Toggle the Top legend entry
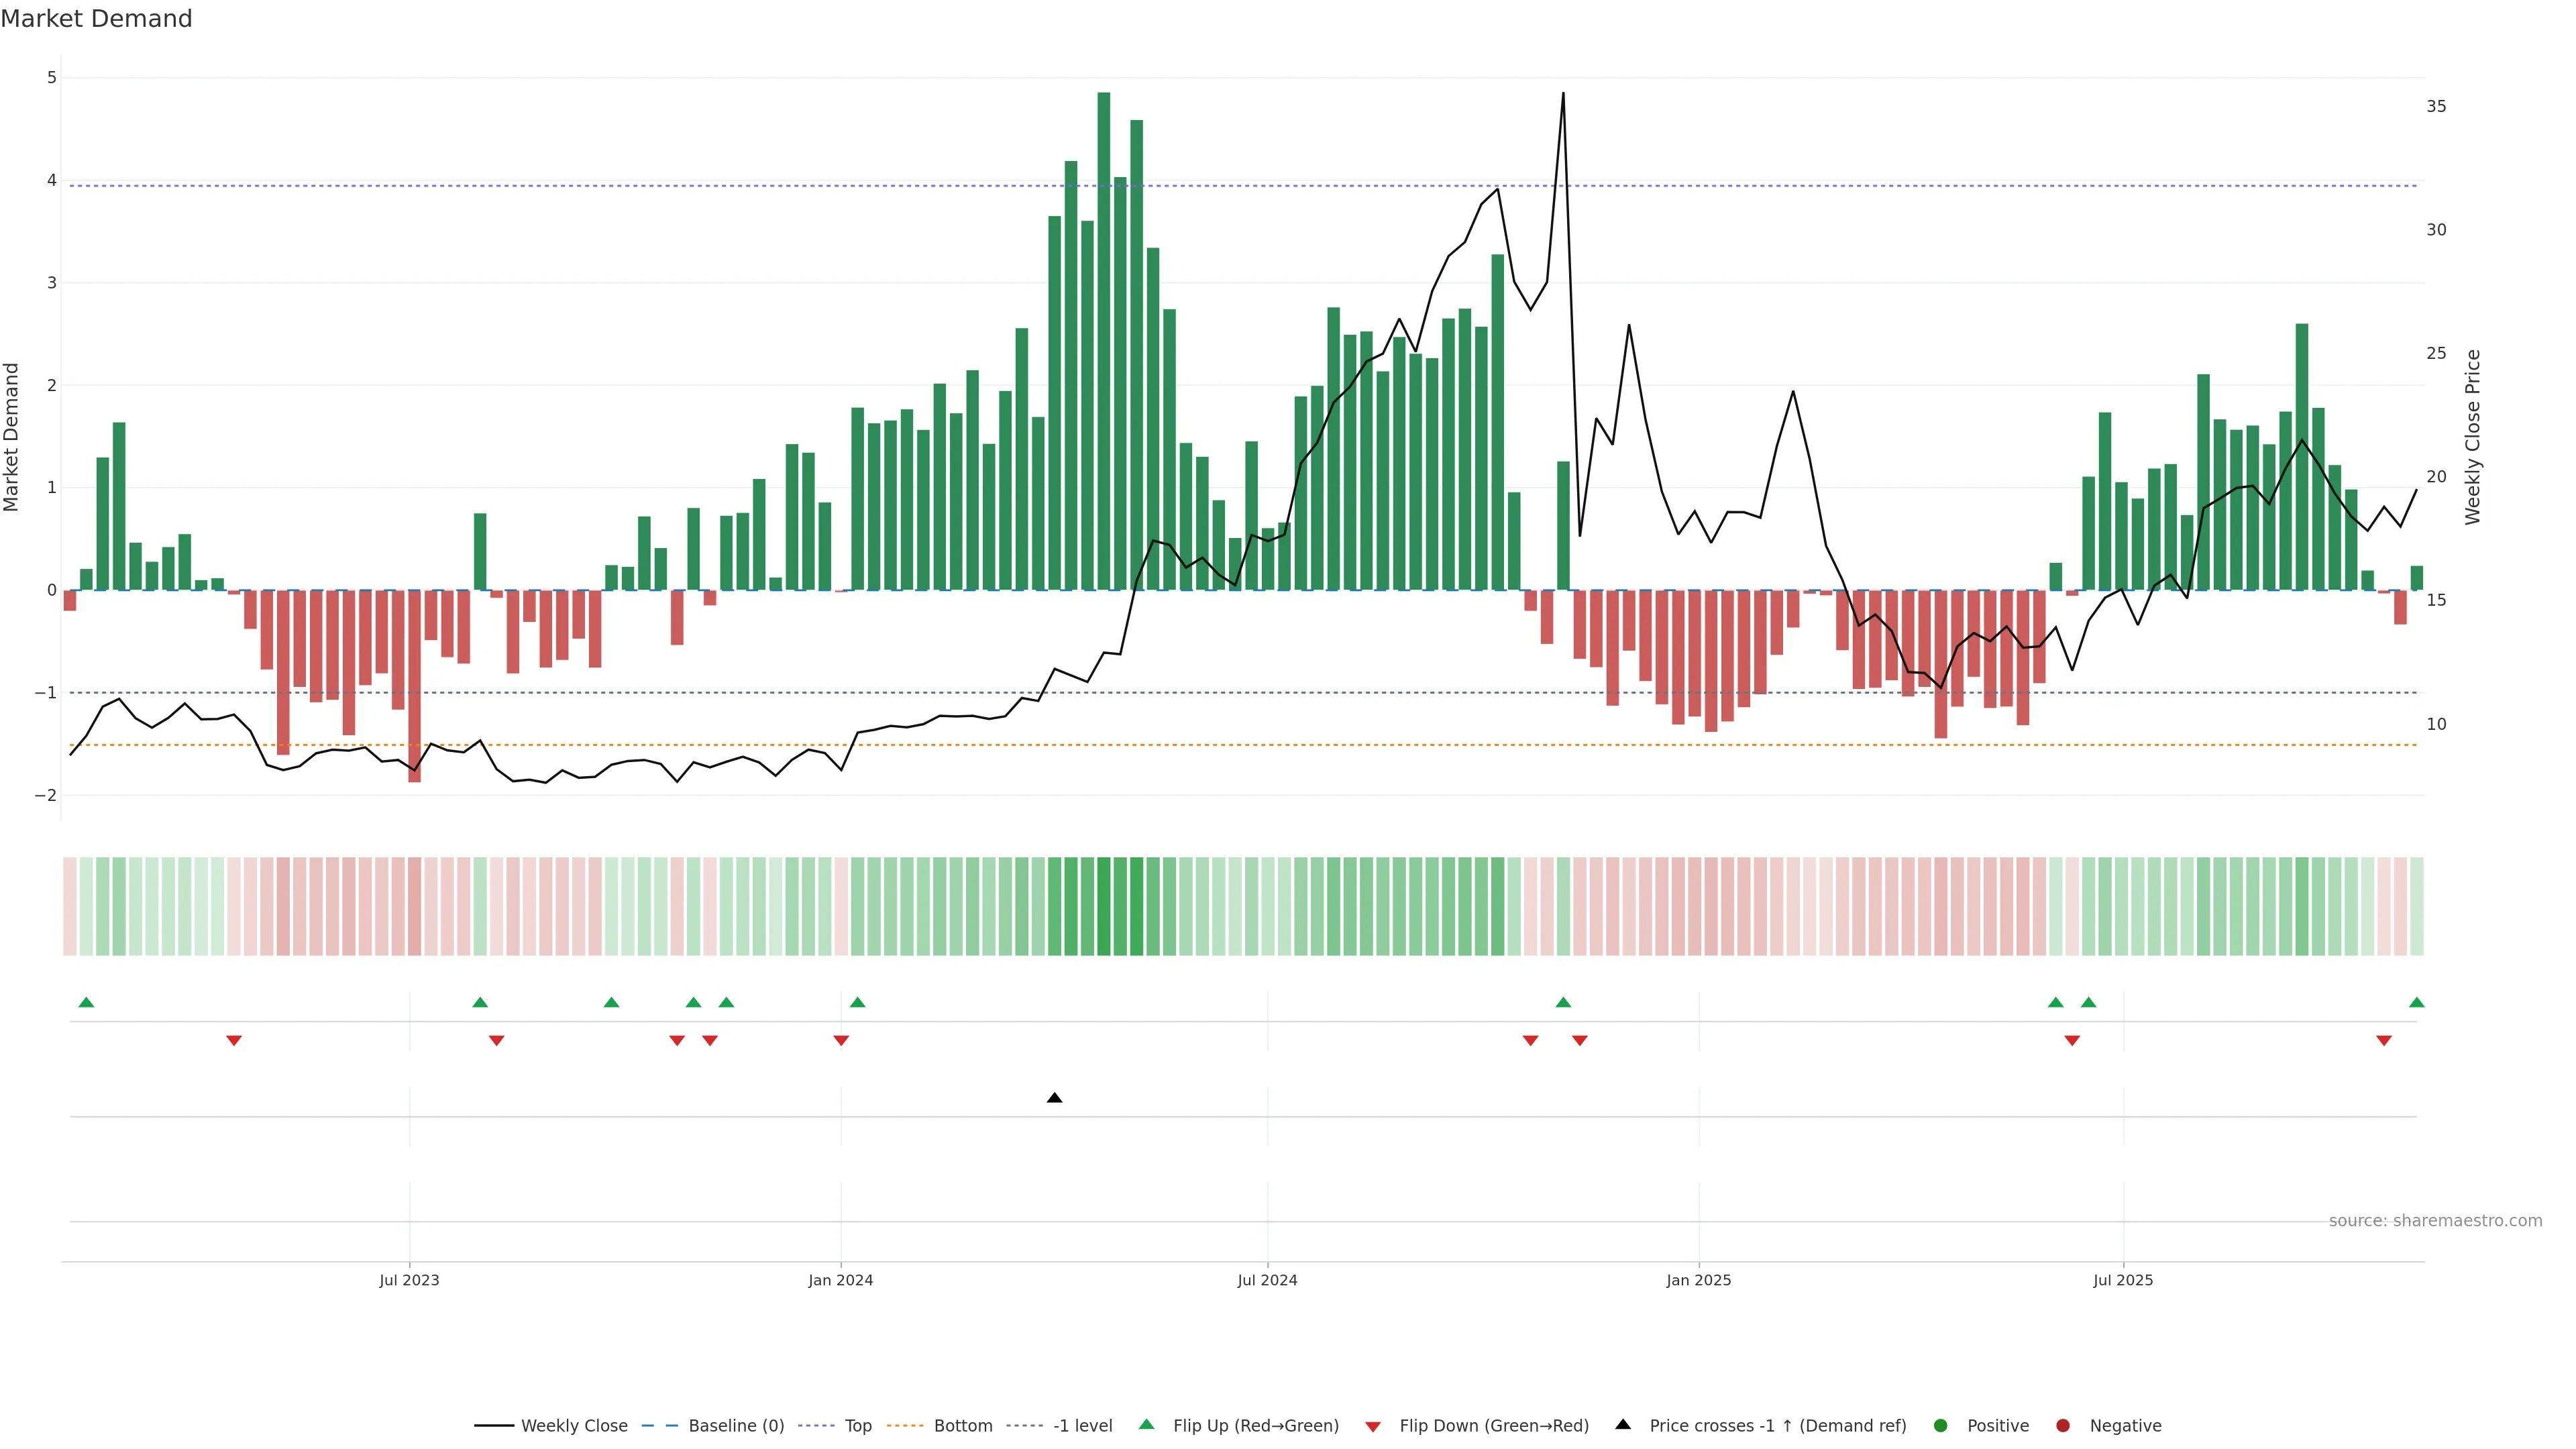Screen dimensions: 2576x1449 857,1425
